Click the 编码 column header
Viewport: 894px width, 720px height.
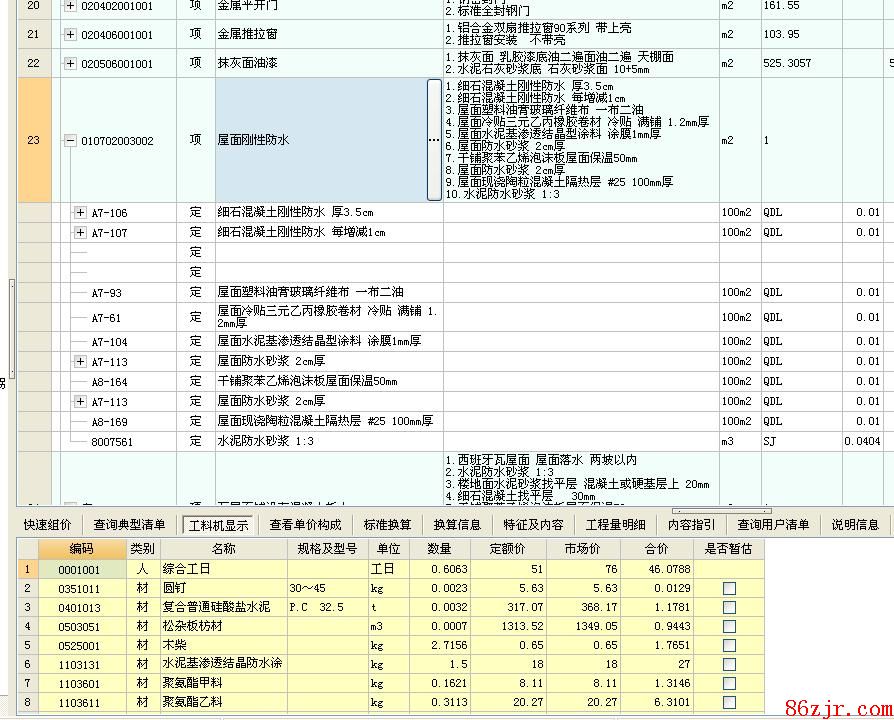pyautogui.click(x=81, y=548)
